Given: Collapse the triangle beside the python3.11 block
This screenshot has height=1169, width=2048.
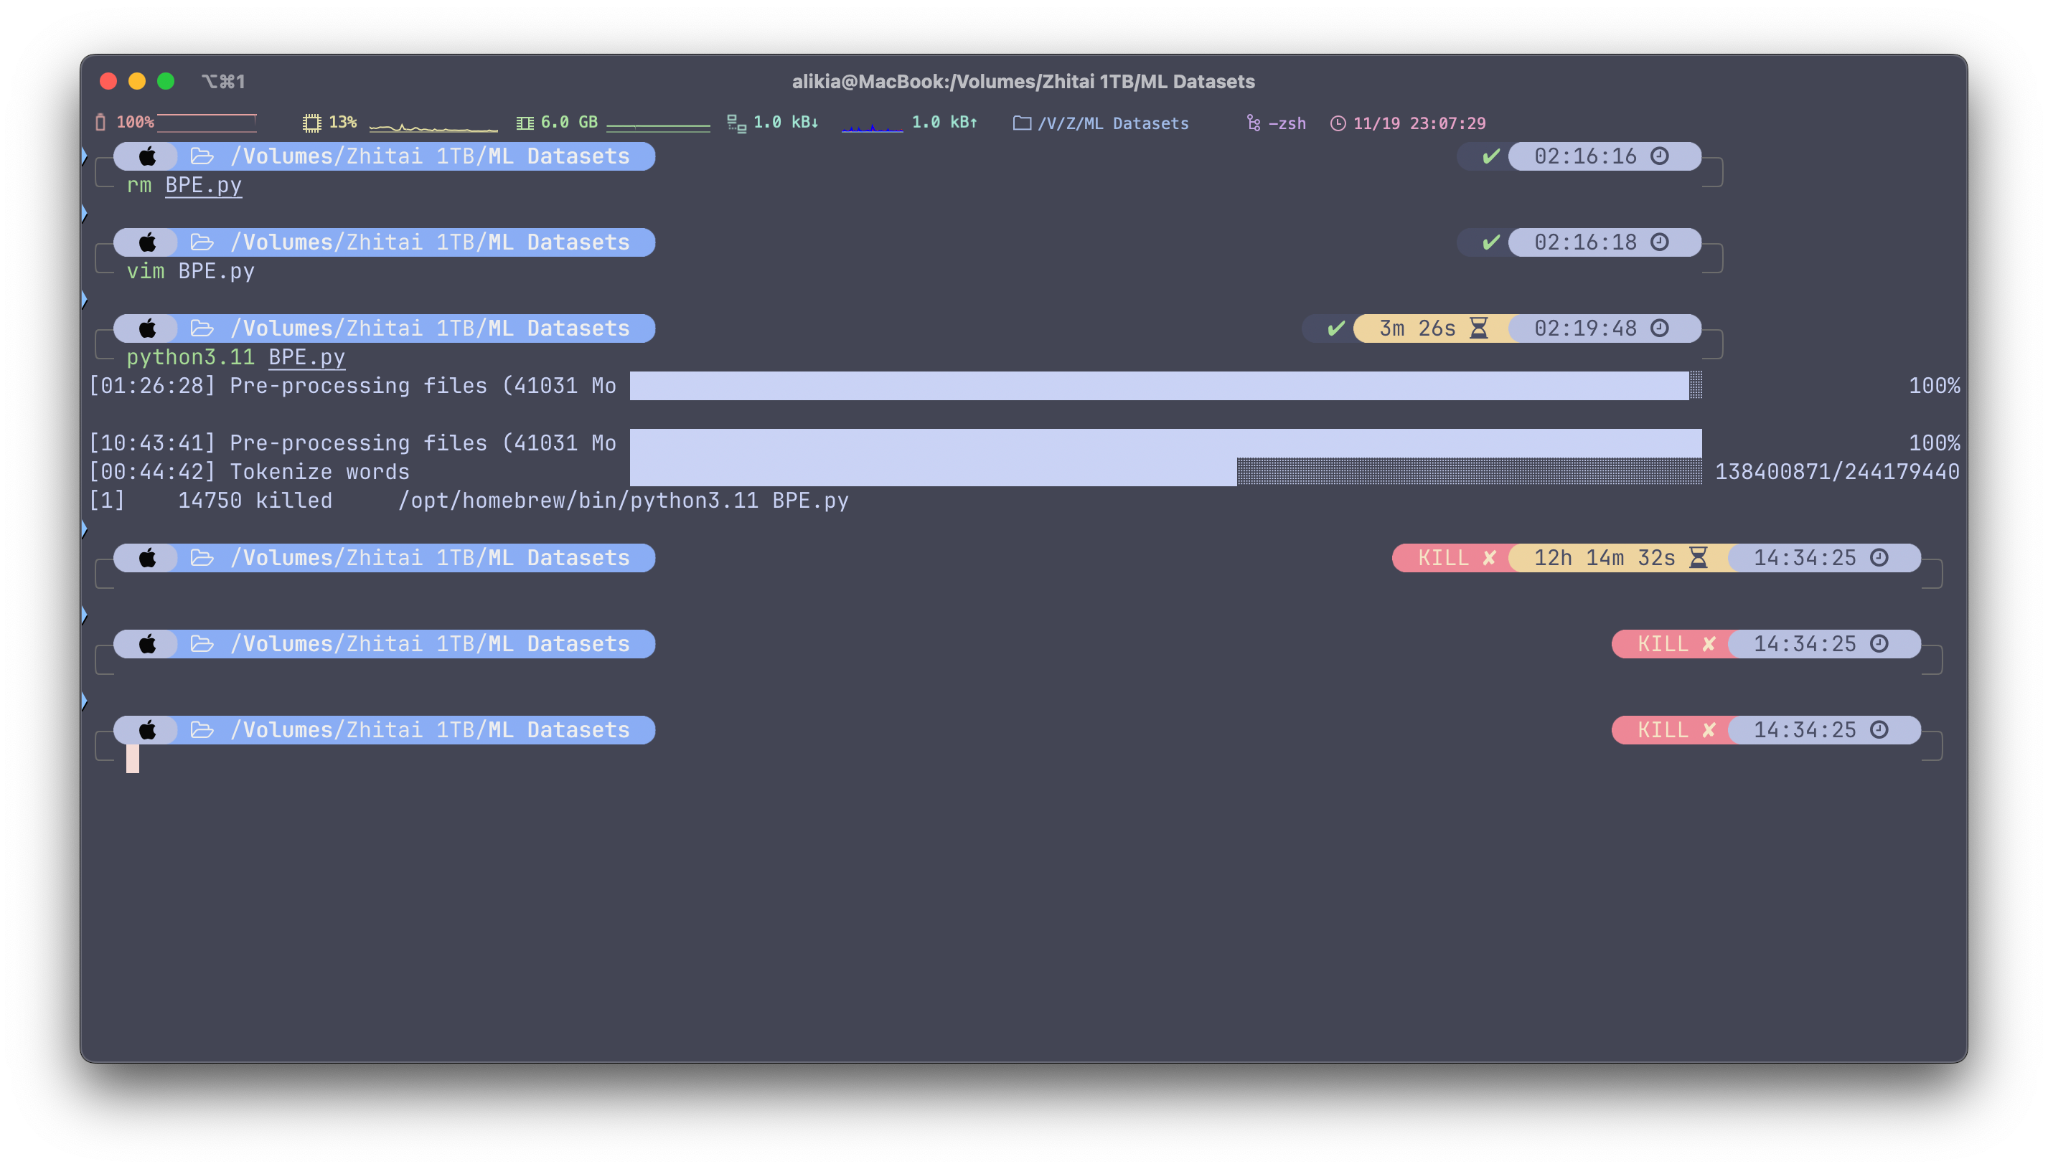Looking at the screenshot, I should [x=85, y=300].
